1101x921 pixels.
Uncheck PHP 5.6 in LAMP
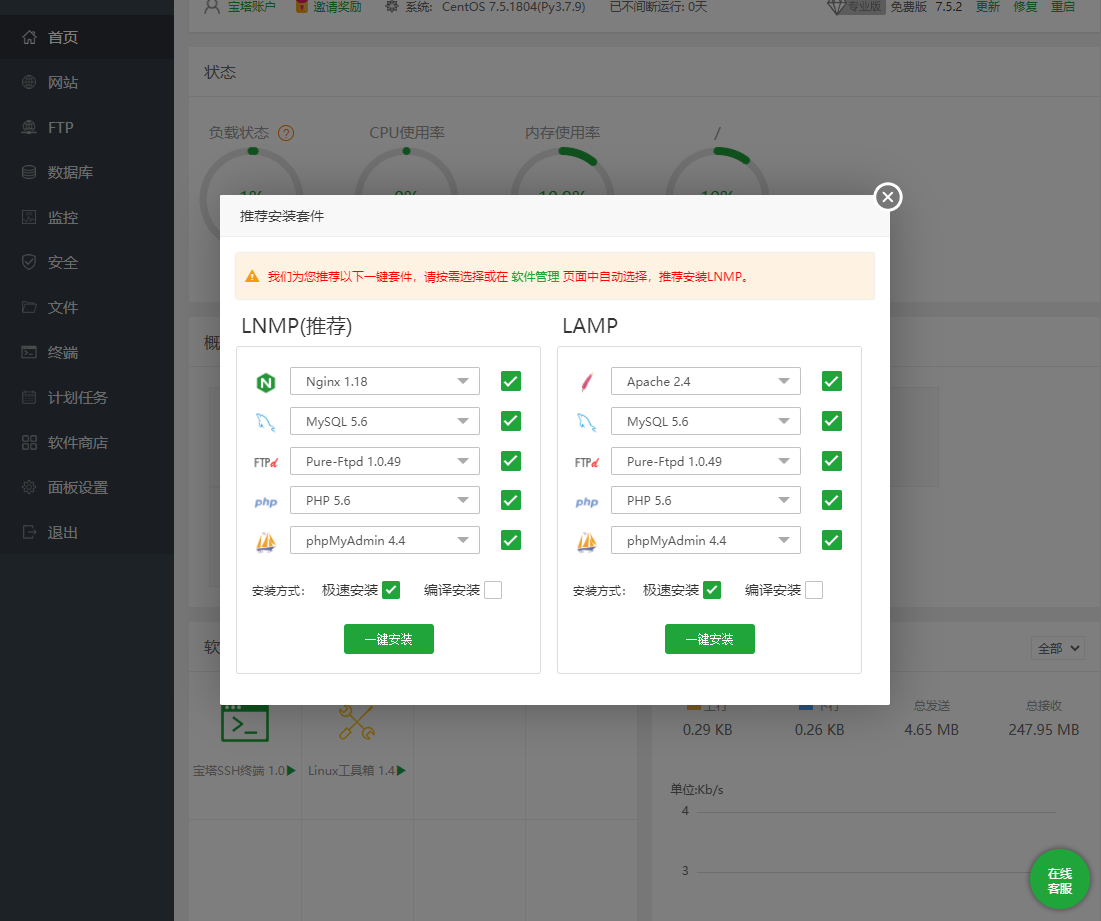(x=831, y=501)
